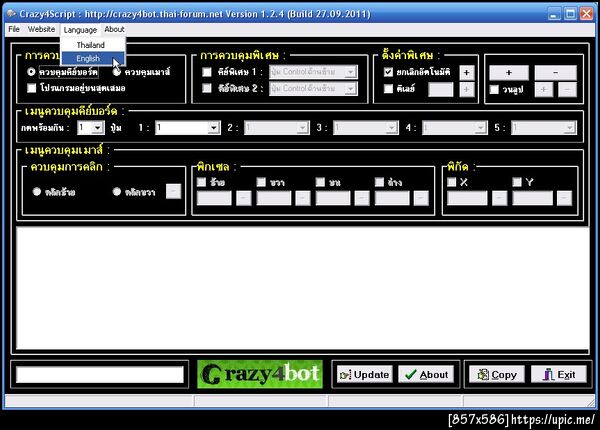Click the Crazy4Script title bar app icon
The height and width of the screenshot is (430, 600).
[x=11, y=14]
